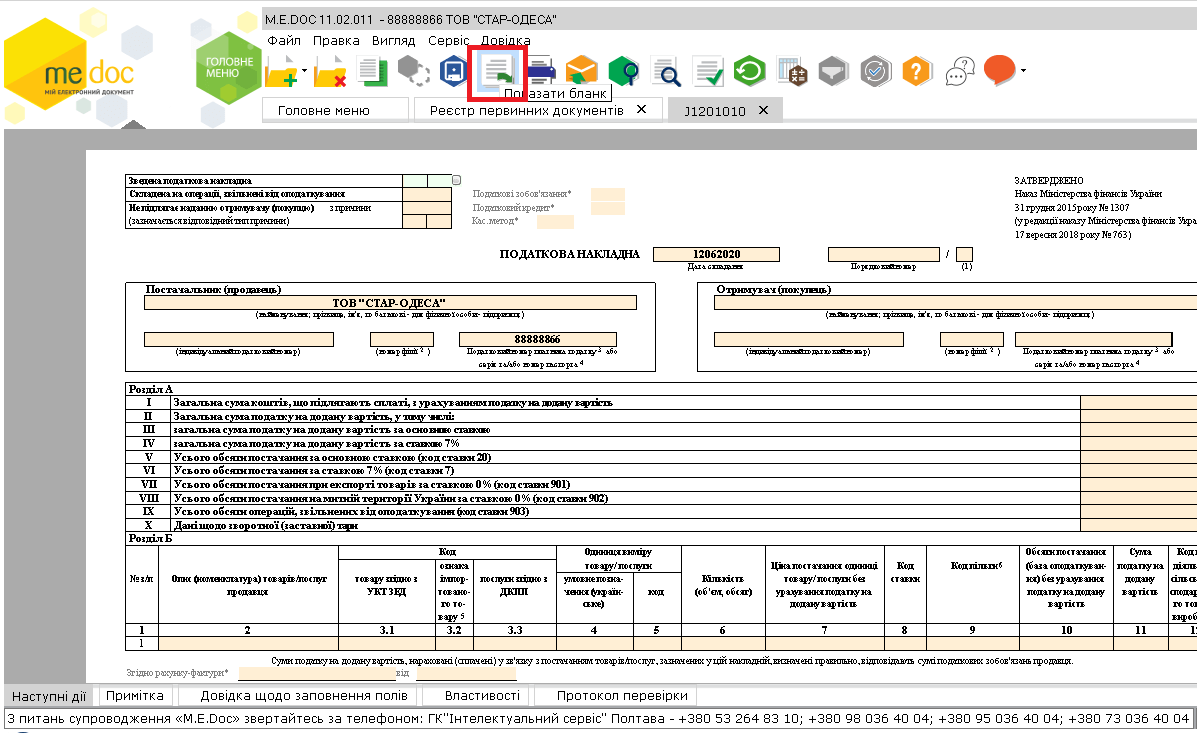Click the gray hexagons toolbar icon
Image resolution: width=1197 pixels, height=733 pixels.
click(413, 72)
